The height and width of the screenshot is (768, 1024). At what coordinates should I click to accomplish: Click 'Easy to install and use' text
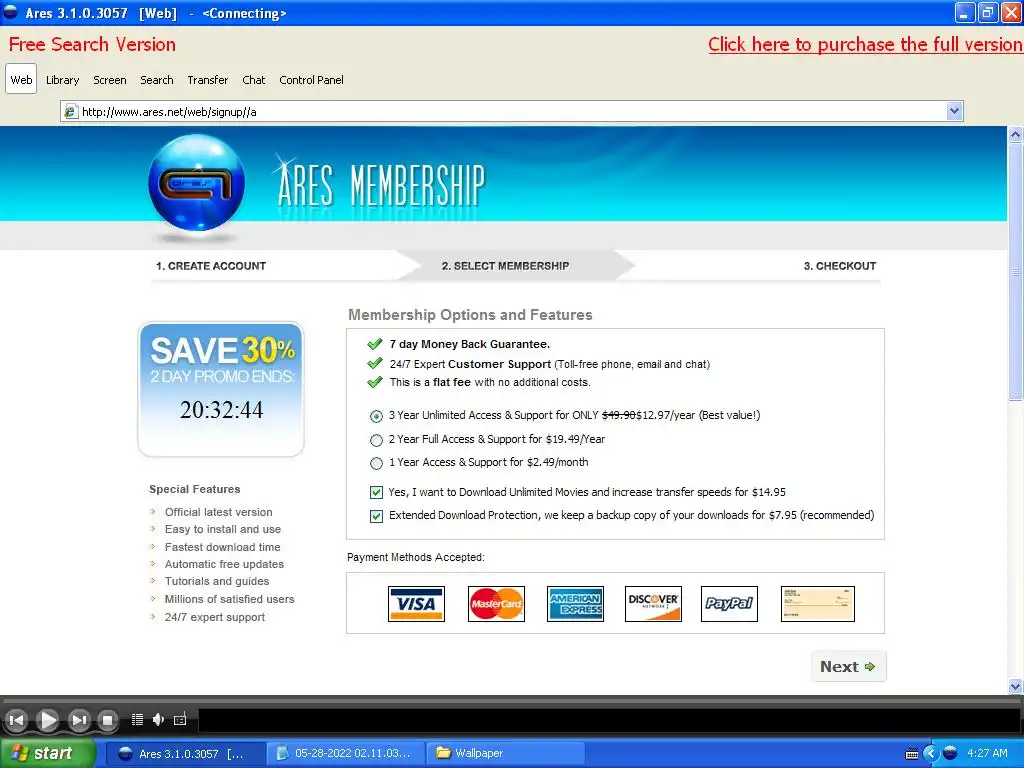(223, 529)
